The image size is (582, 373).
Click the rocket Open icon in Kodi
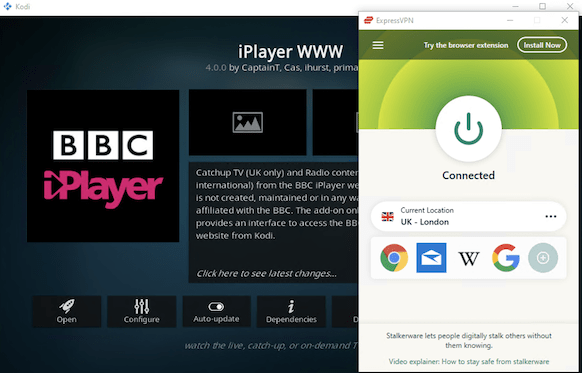point(67,306)
